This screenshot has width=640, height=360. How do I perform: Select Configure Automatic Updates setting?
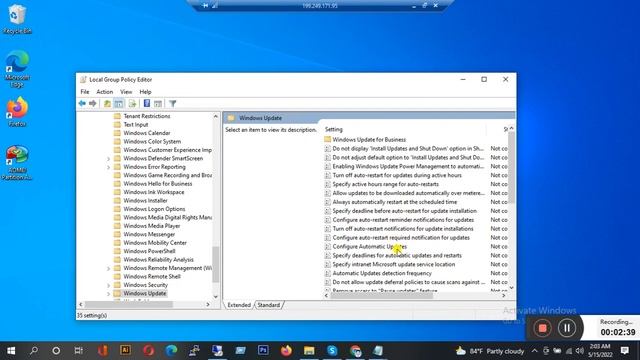[x=369, y=247]
